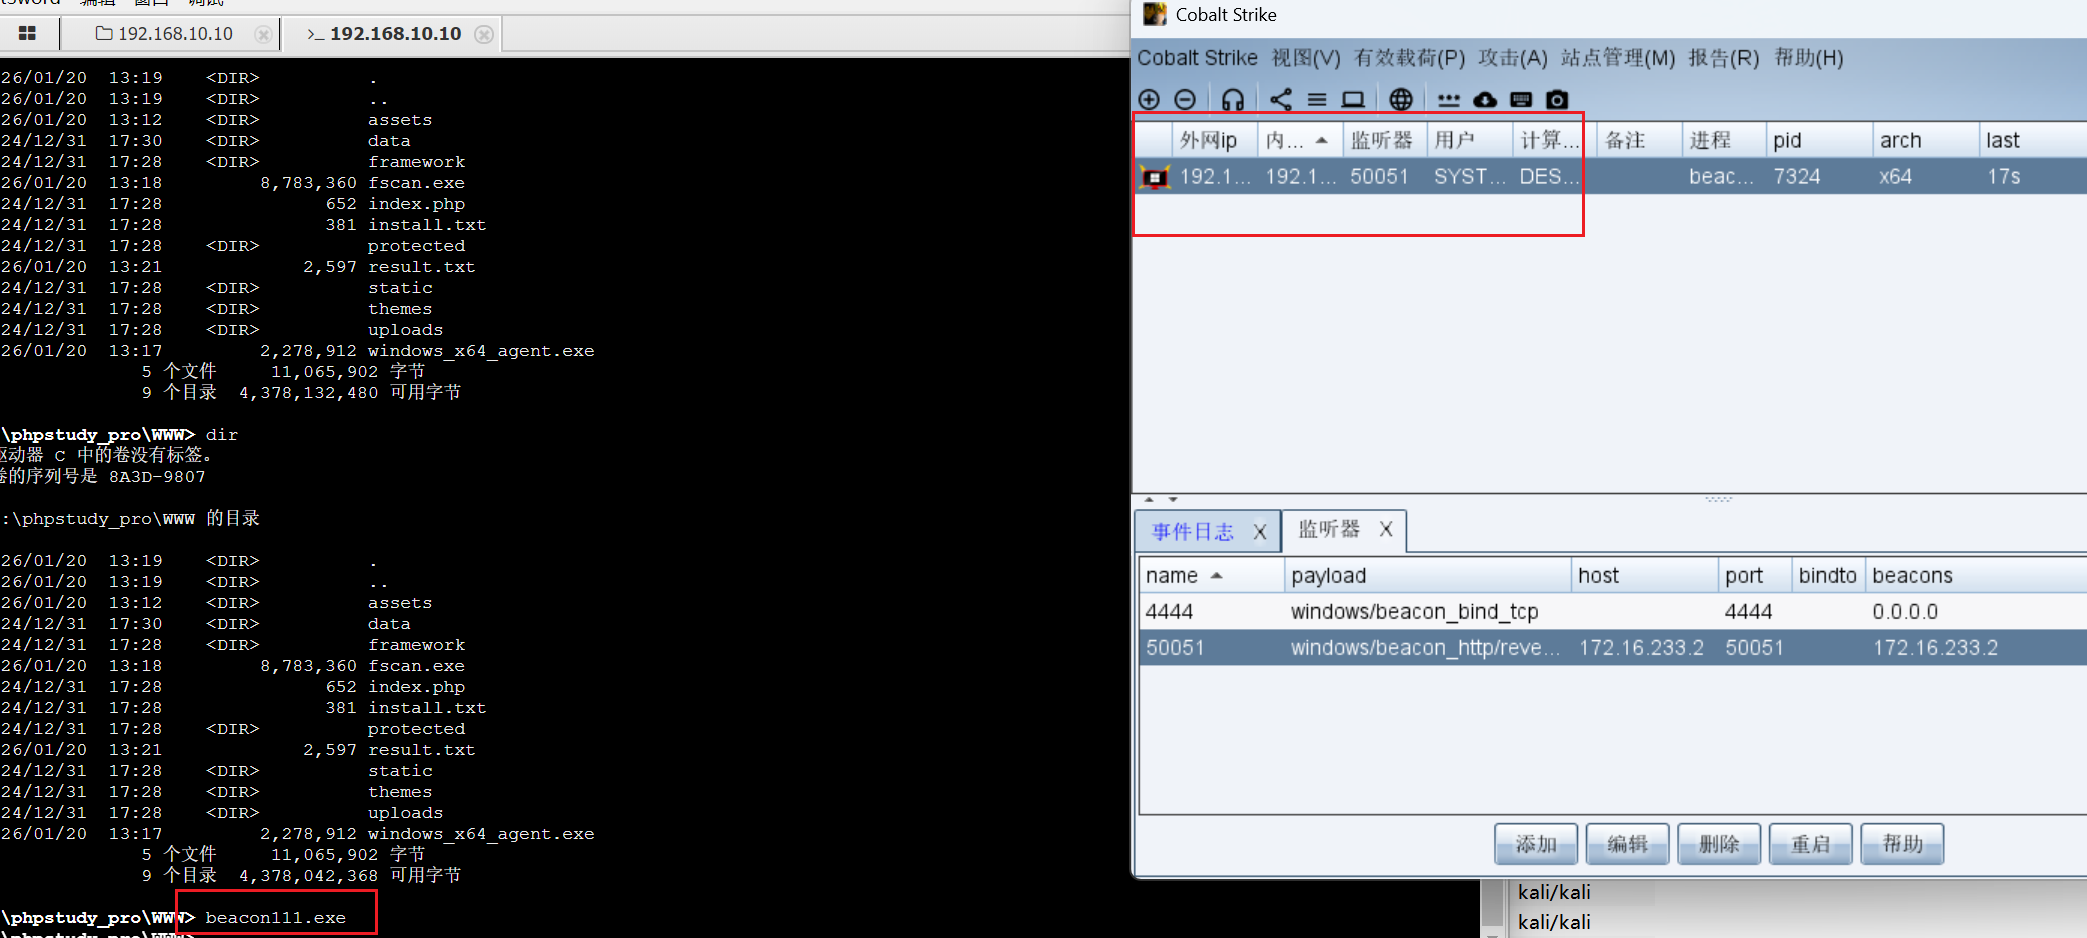The image size is (2087, 938).
Task: Collapse the top panel with the up splitter arrow
Action: (1149, 499)
